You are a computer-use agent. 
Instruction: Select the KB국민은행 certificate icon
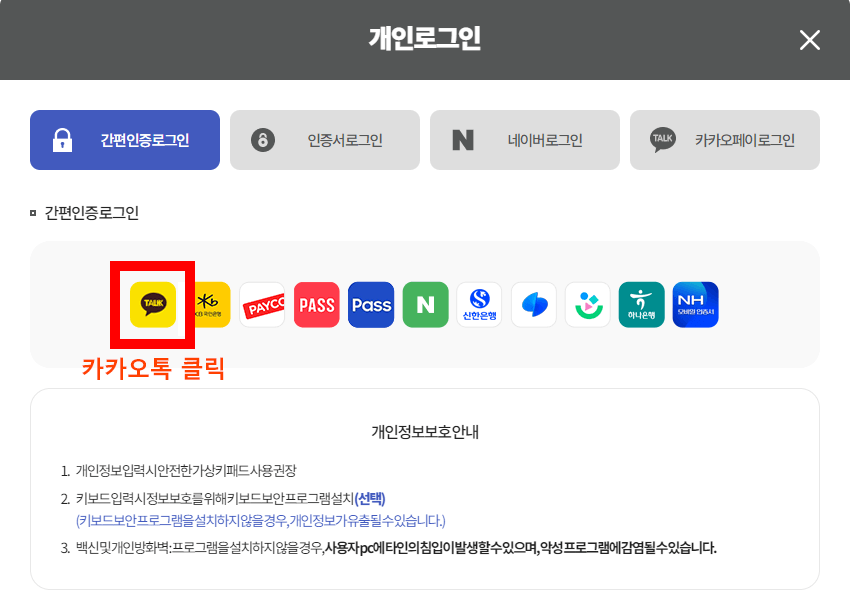(x=212, y=304)
